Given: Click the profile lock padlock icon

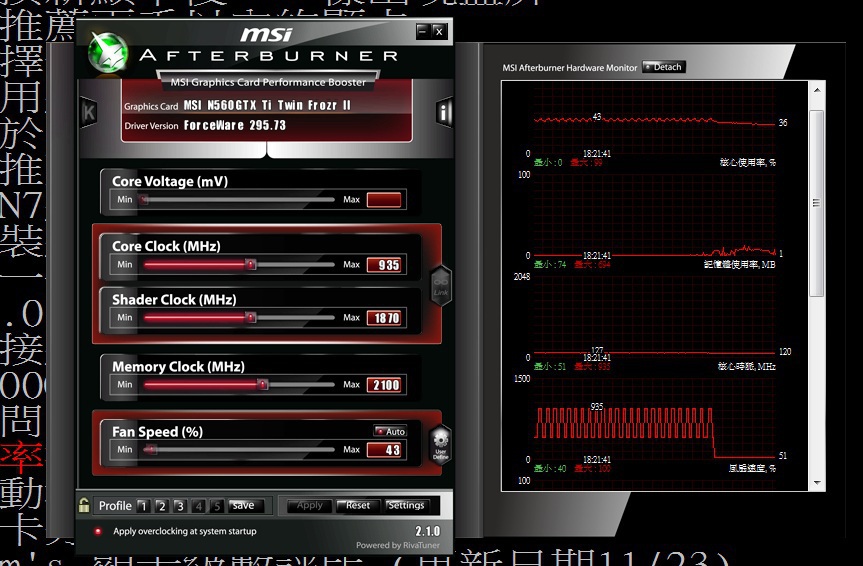Looking at the screenshot, I should (86, 506).
